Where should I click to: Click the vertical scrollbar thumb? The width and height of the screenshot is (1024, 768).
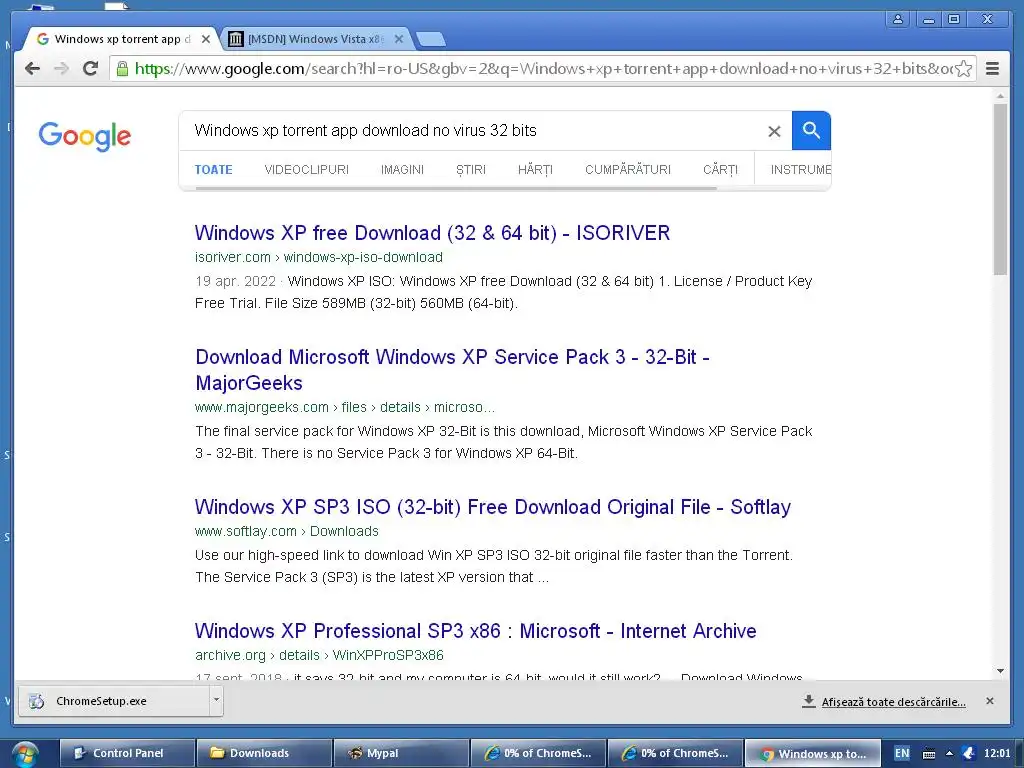click(x=1000, y=189)
